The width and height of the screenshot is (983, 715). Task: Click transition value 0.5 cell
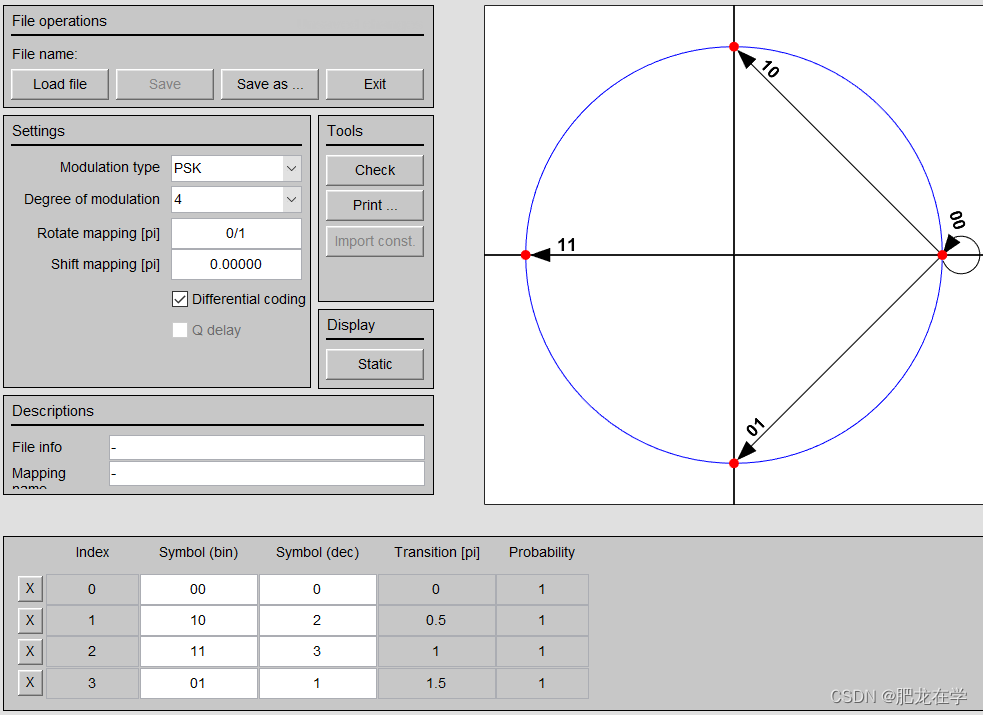(x=437, y=620)
